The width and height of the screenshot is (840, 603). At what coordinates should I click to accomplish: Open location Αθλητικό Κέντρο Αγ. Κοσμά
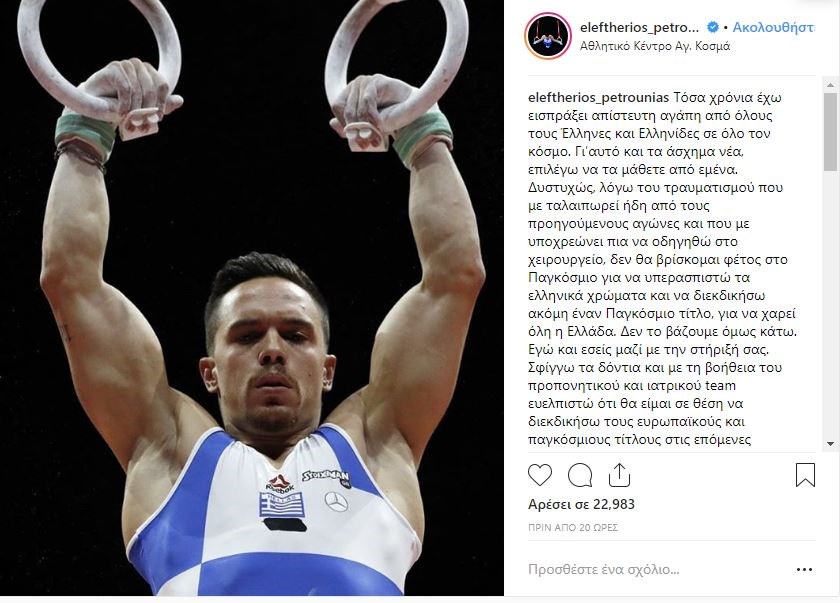(x=655, y=47)
